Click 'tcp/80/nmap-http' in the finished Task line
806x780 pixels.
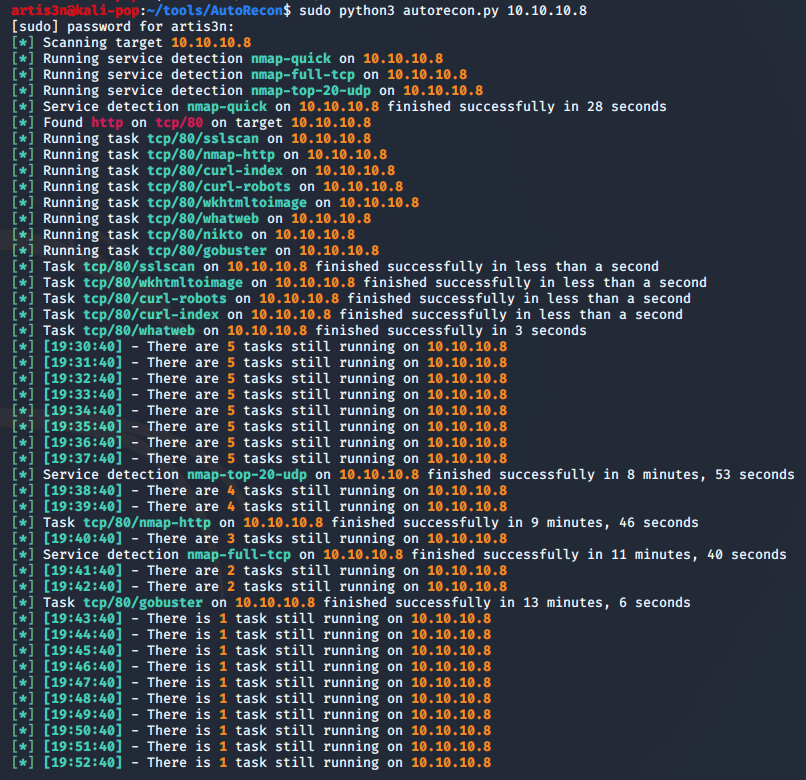point(147,522)
